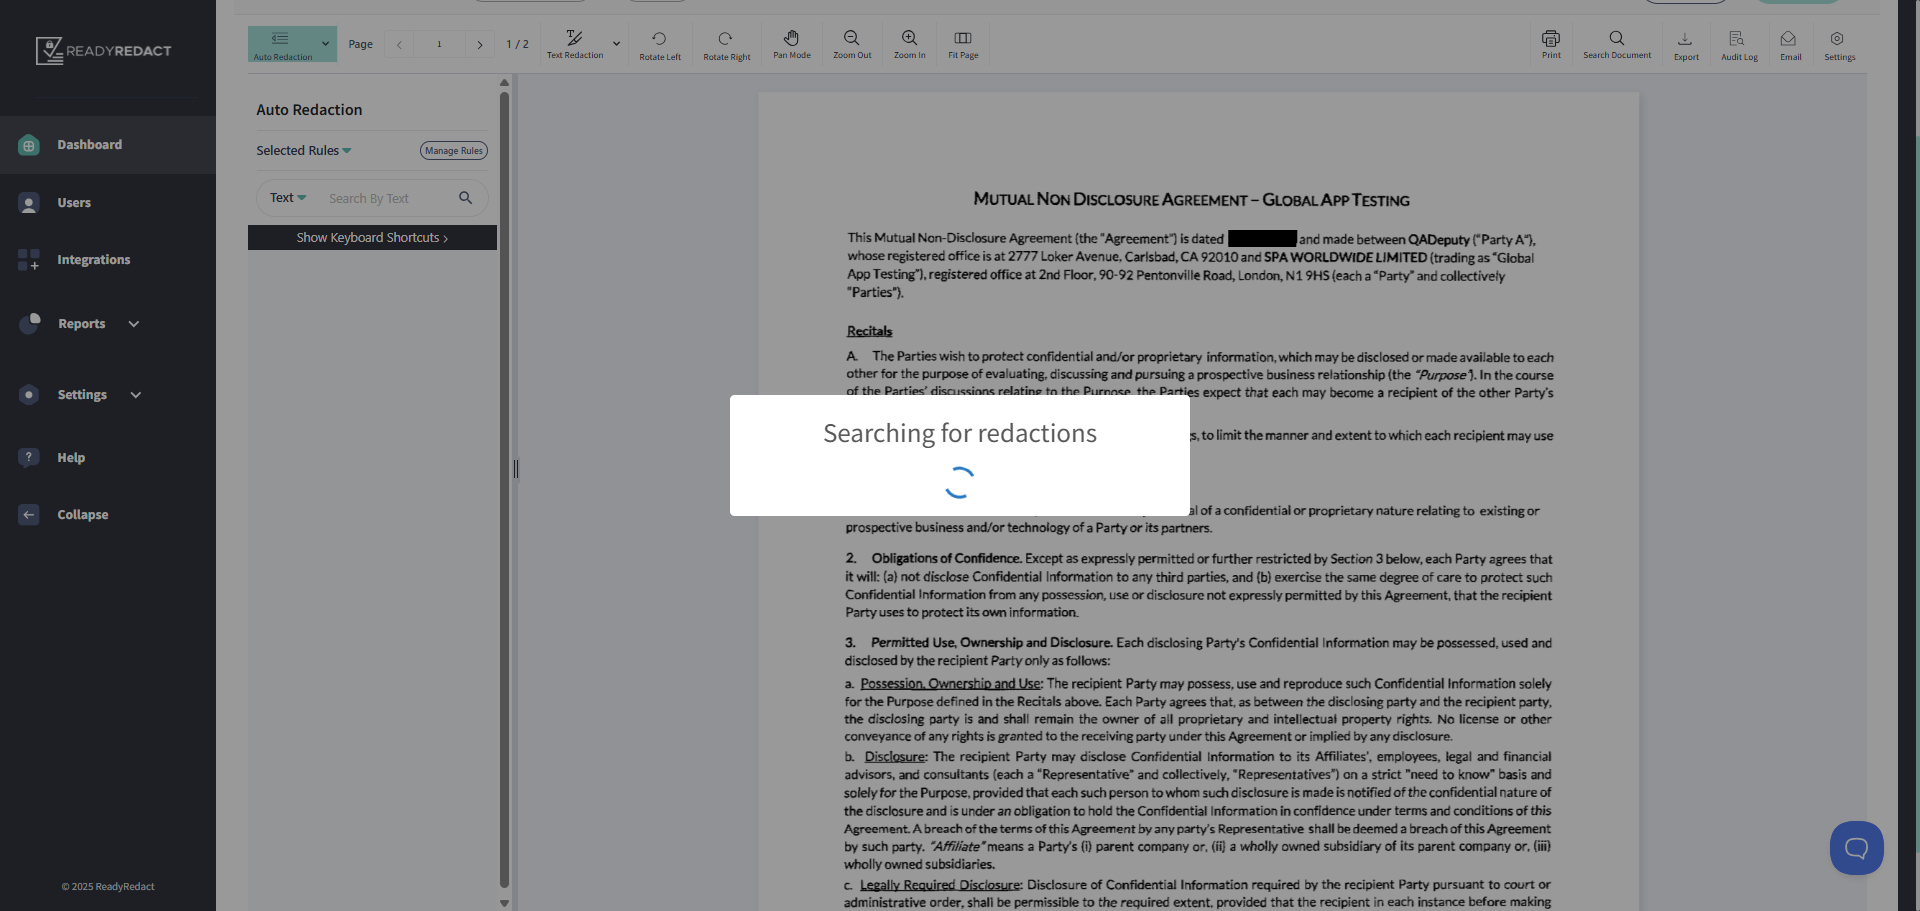Open the Audit Log
This screenshot has width=1920, height=911.
click(1739, 44)
